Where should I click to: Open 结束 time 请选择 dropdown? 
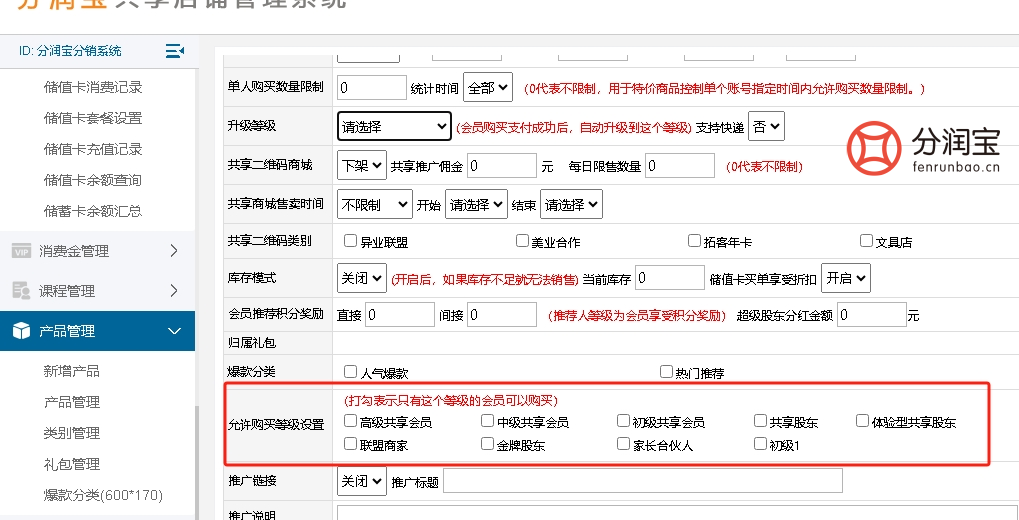571,204
